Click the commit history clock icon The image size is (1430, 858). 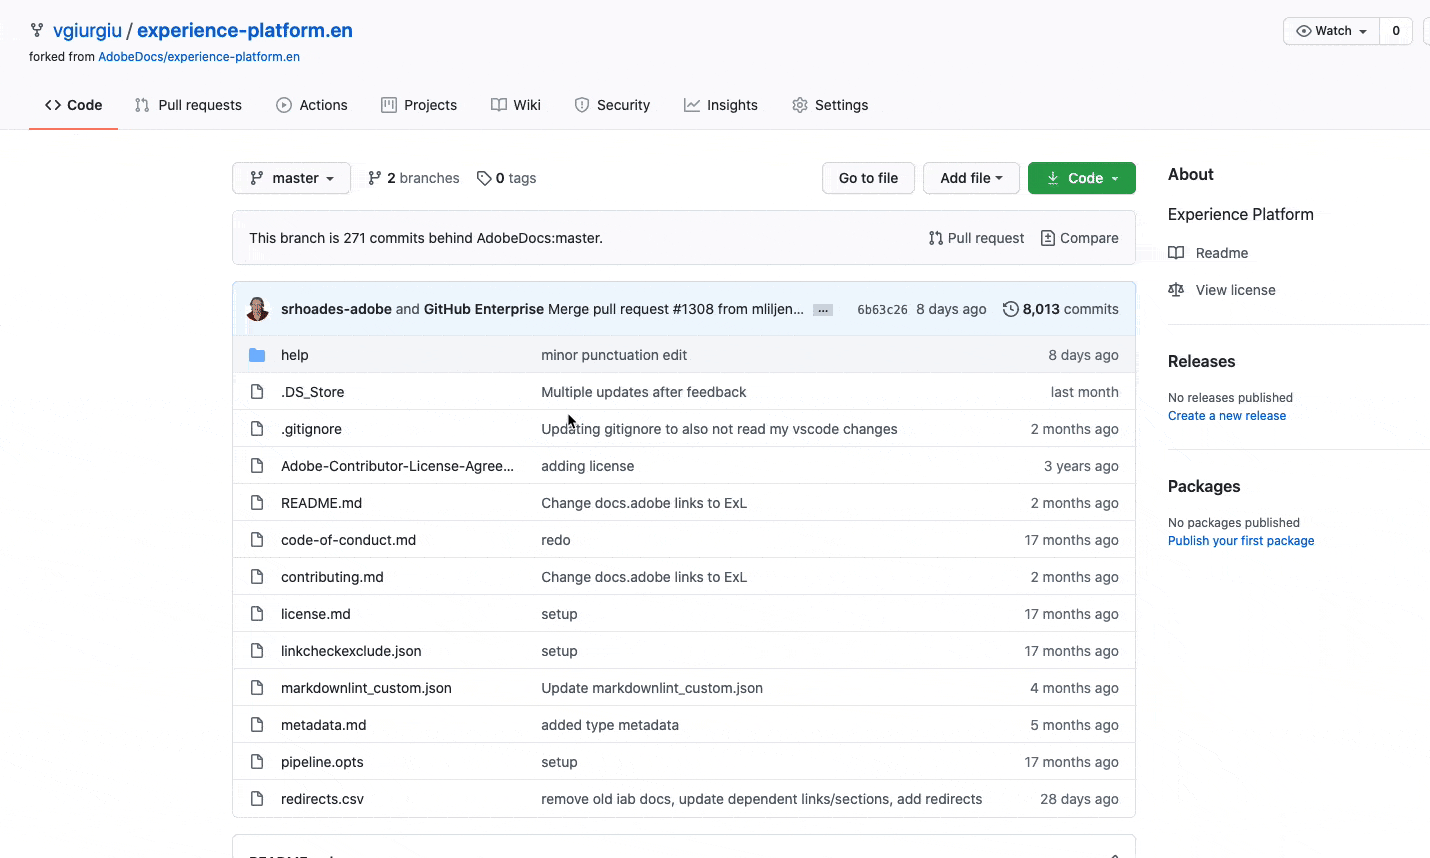point(1011,309)
